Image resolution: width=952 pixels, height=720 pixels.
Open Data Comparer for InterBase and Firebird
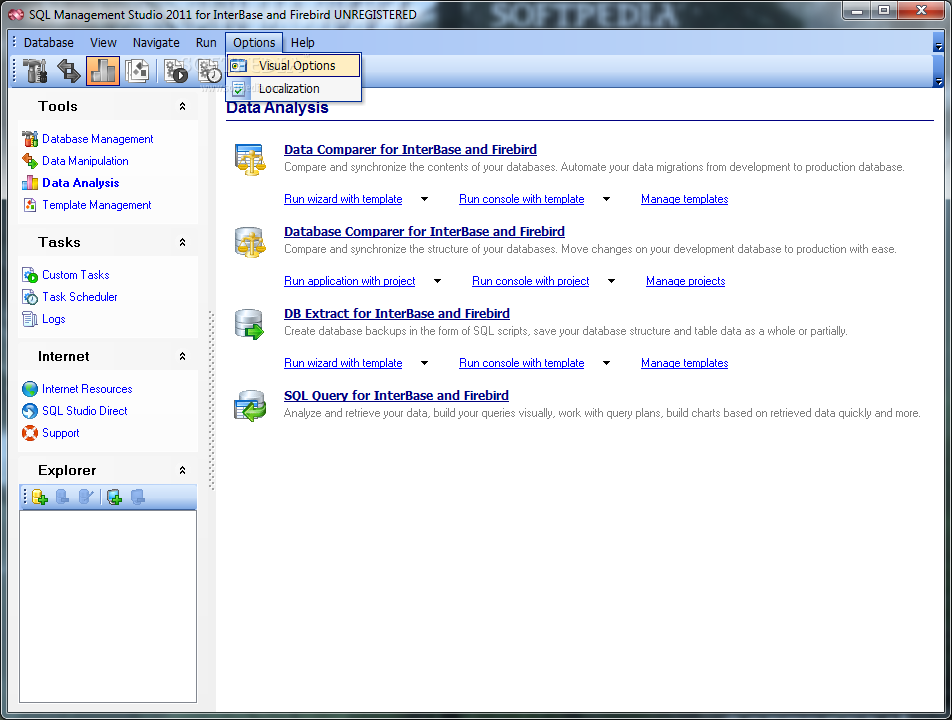410,149
